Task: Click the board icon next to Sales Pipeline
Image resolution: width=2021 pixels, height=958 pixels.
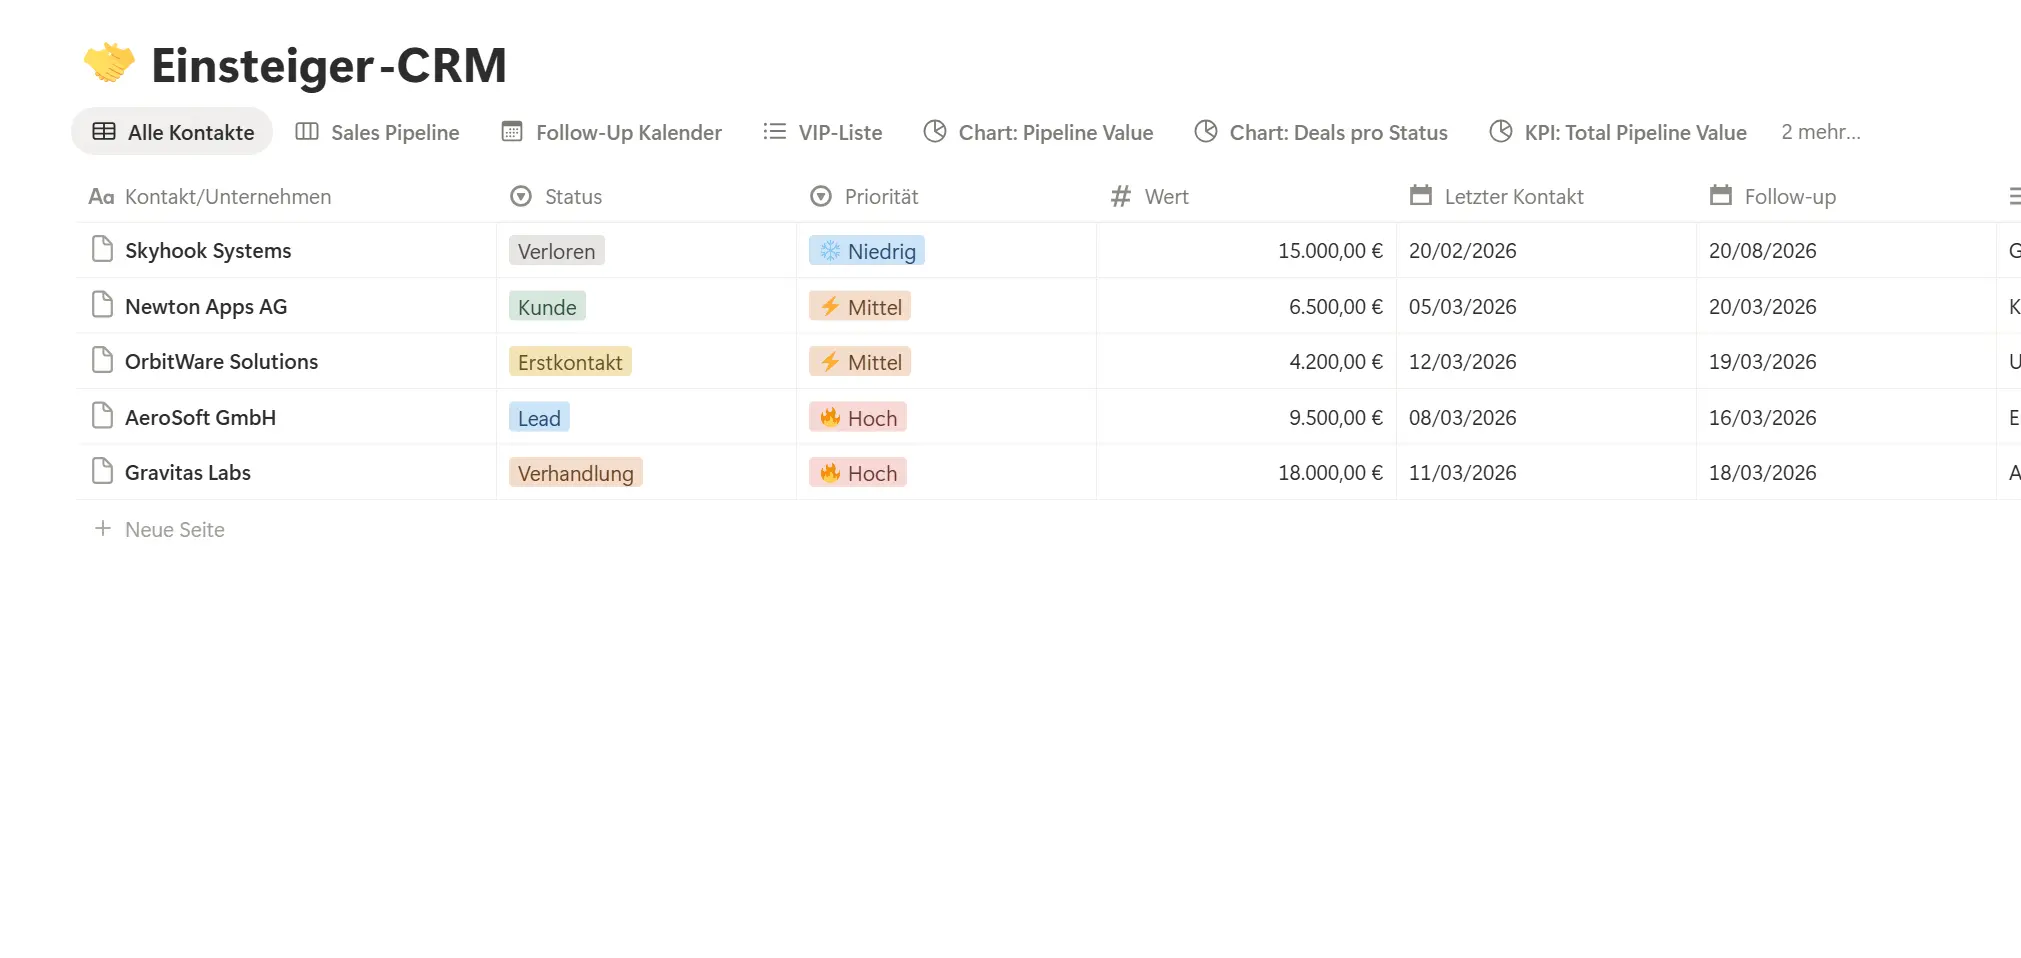Action: click(x=307, y=131)
